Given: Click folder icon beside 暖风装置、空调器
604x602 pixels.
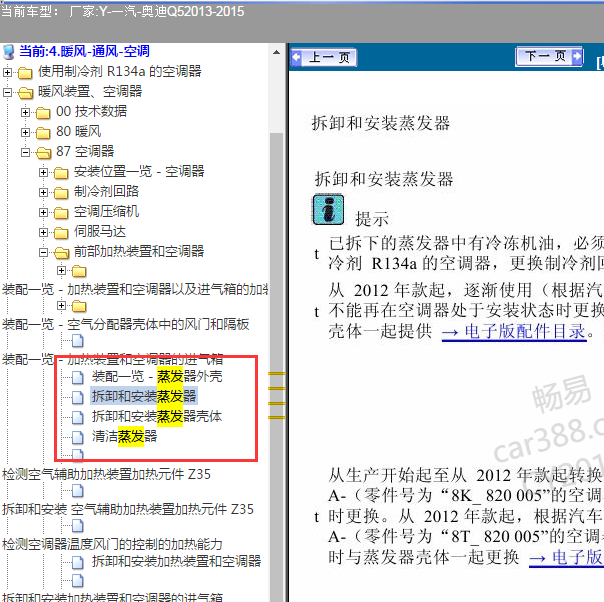Looking at the screenshot, I should click(25, 92).
